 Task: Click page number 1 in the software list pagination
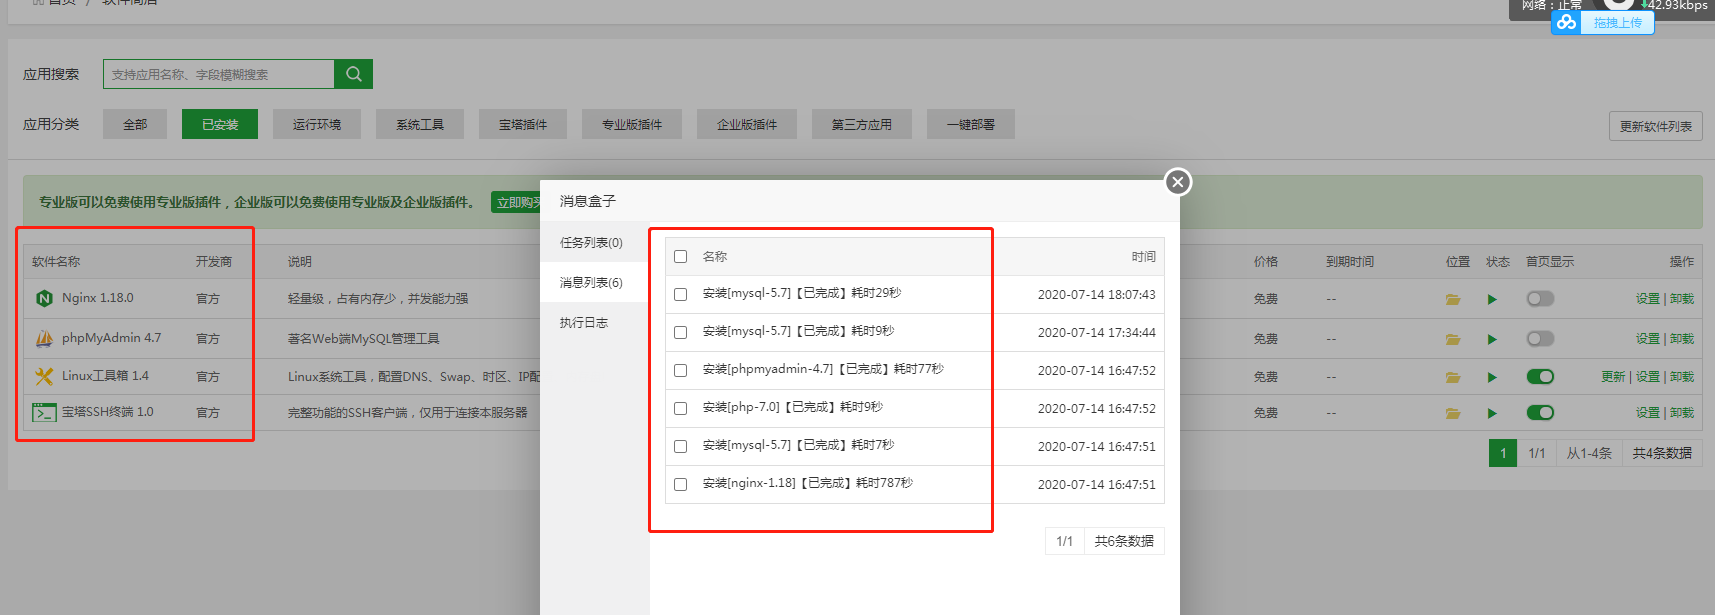pyautogui.click(x=1503, y=453)
